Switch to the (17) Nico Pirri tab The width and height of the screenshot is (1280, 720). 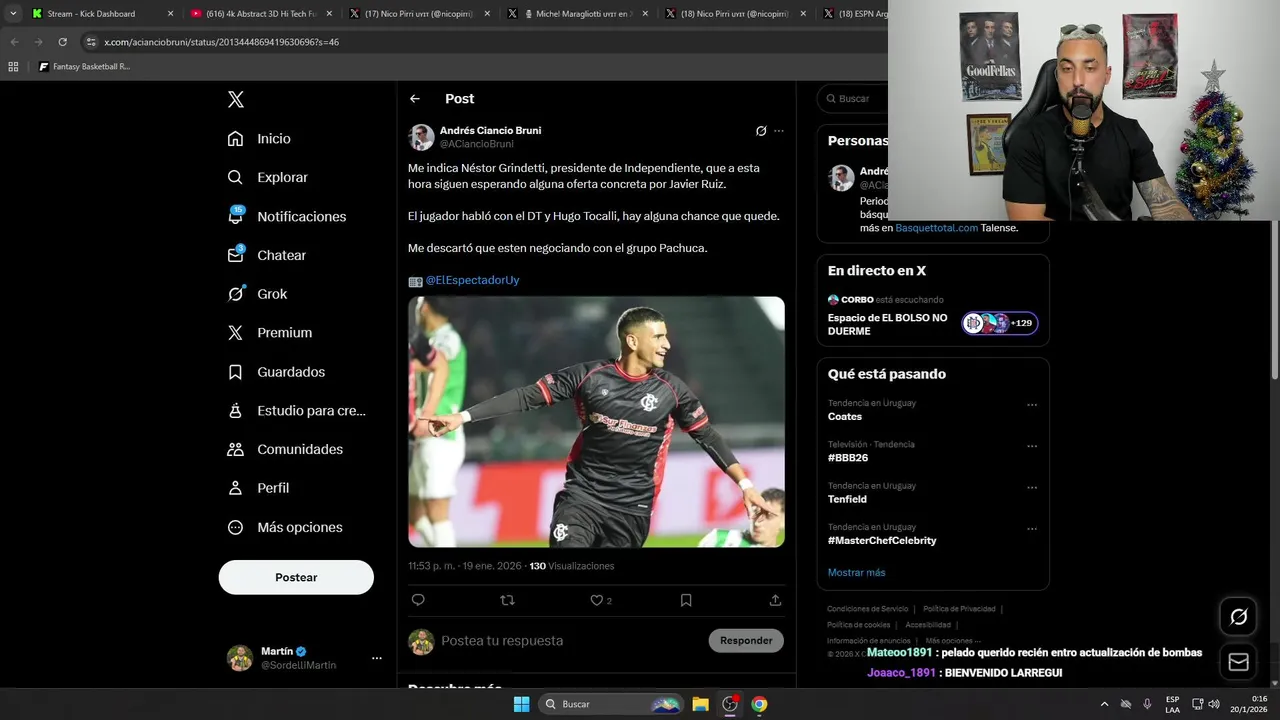tap(420, 14)
